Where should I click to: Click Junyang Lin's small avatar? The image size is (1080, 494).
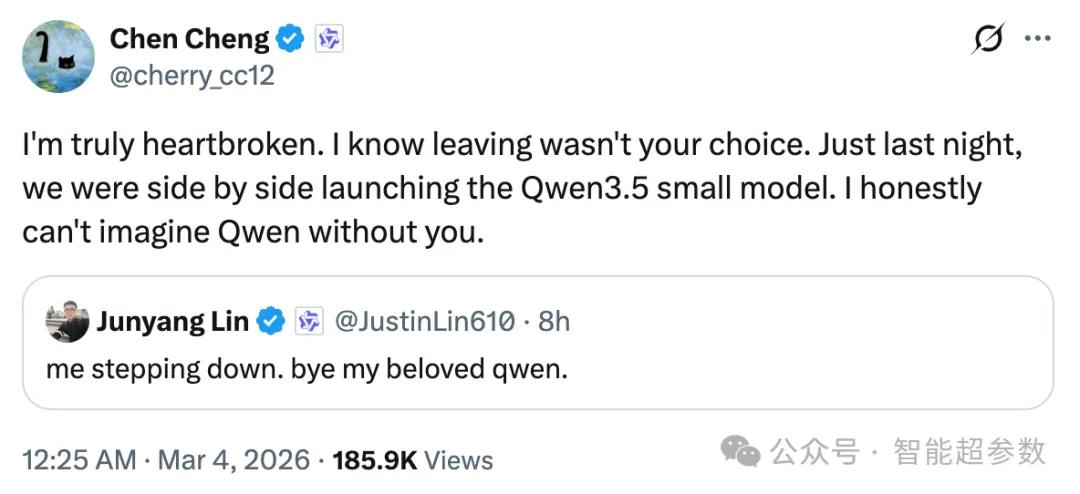tap(66, 322)
